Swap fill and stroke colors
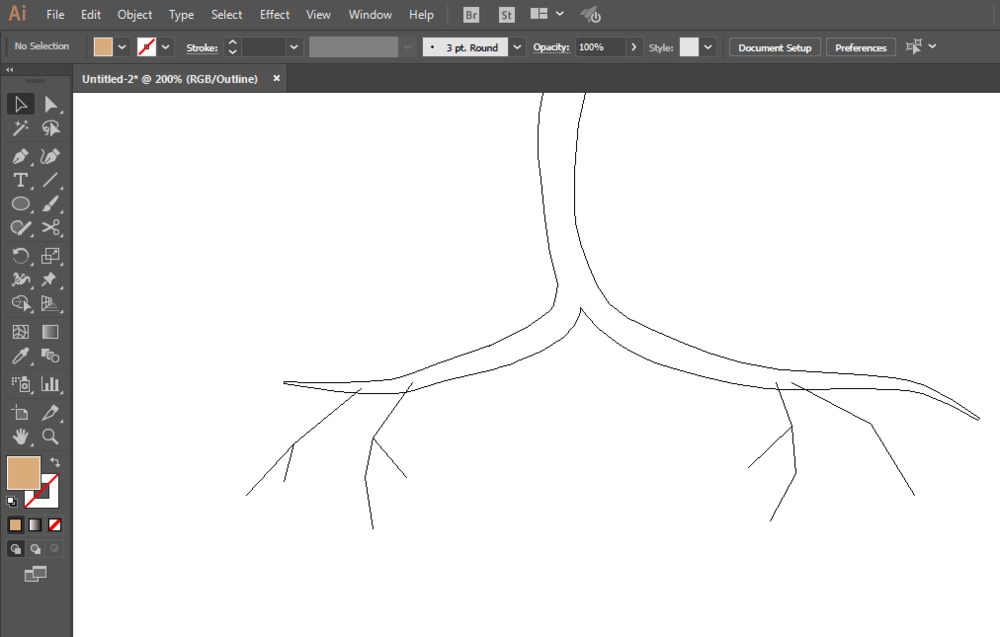This screenshot has width=1000, height=637. 55,462
